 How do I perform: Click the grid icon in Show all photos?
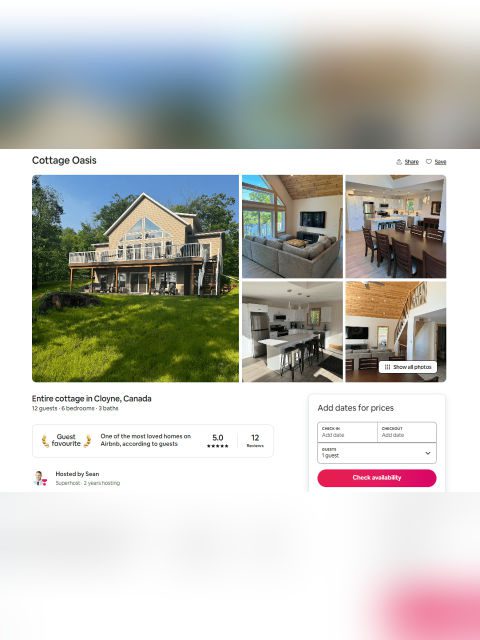[x=387, y=367]
